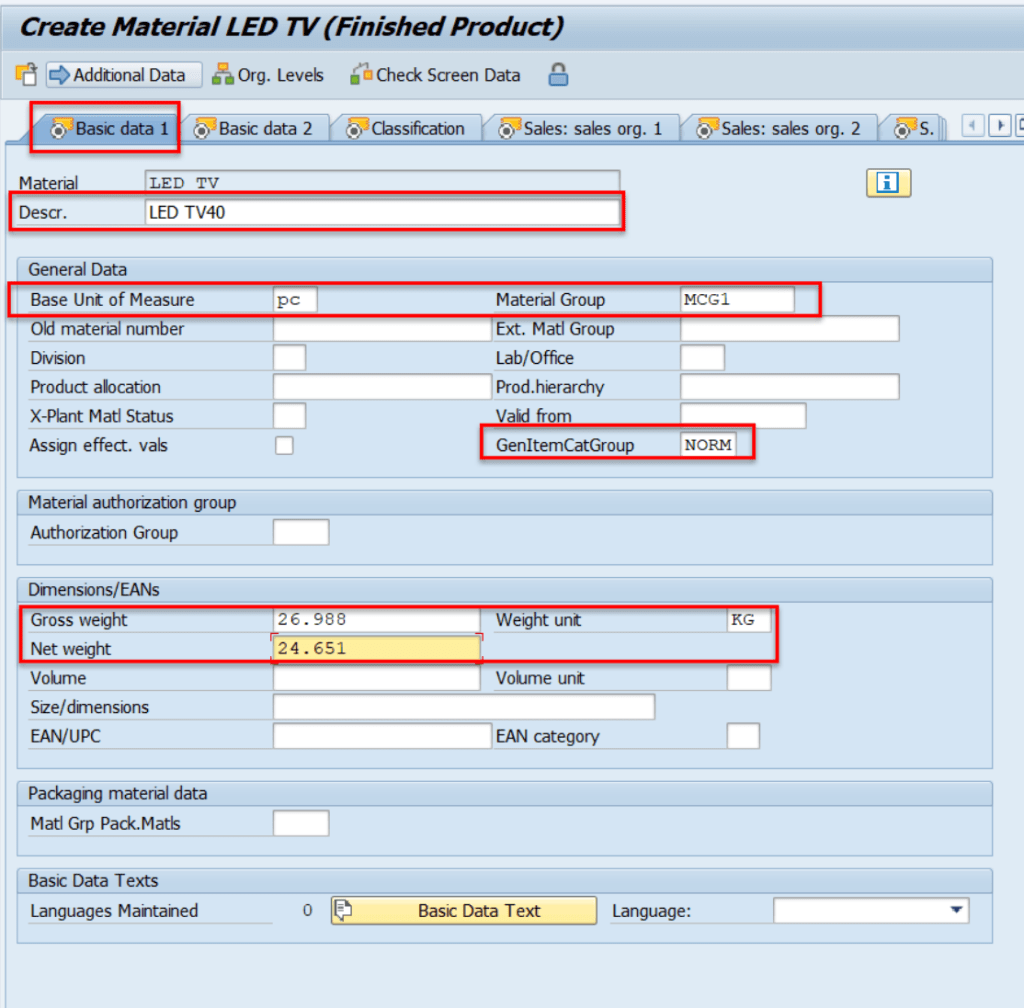
Task: Open Sales: sales org. 2 tab
Action: coord(779,129)
